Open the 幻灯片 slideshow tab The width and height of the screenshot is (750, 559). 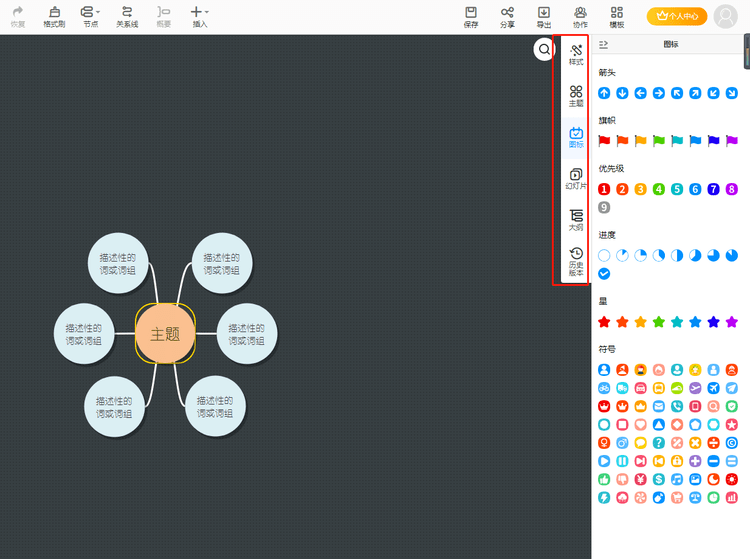[576, 179]
